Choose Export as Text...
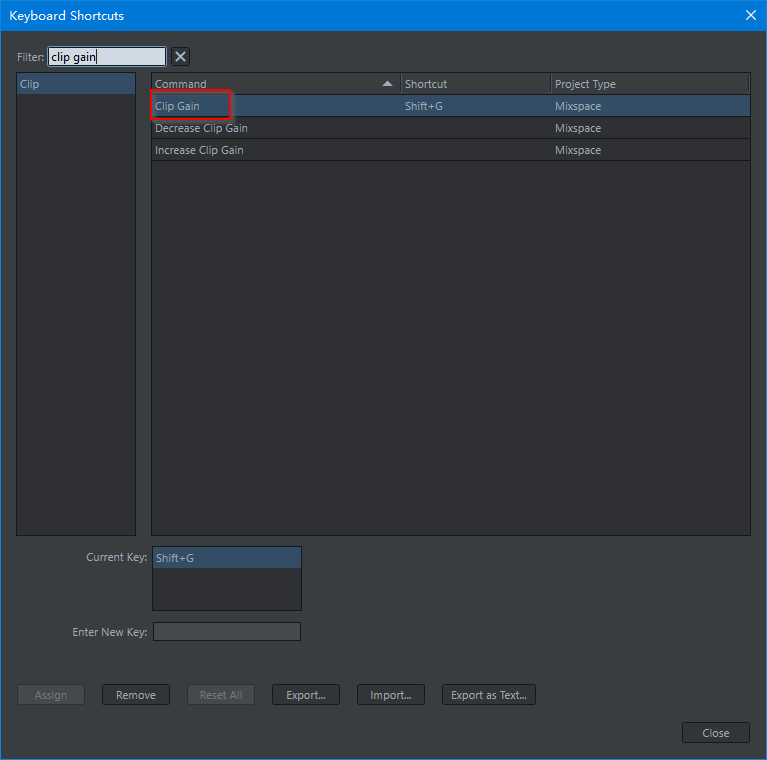767x760 pixels. tap(488, 695)
